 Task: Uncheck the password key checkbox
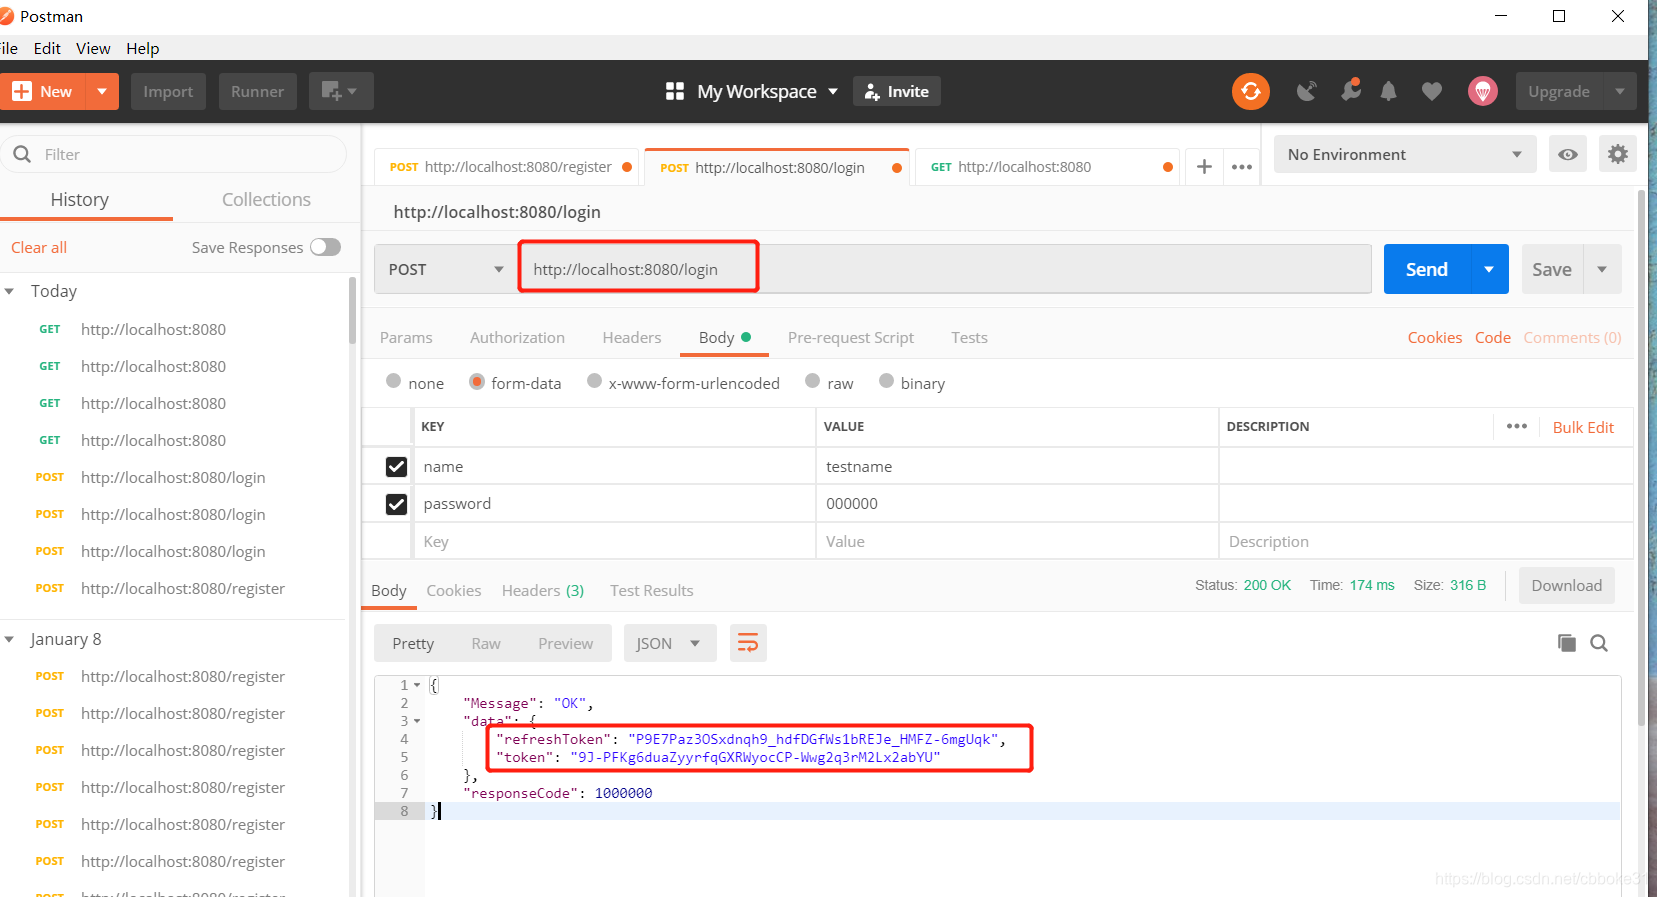click(396, 504)
